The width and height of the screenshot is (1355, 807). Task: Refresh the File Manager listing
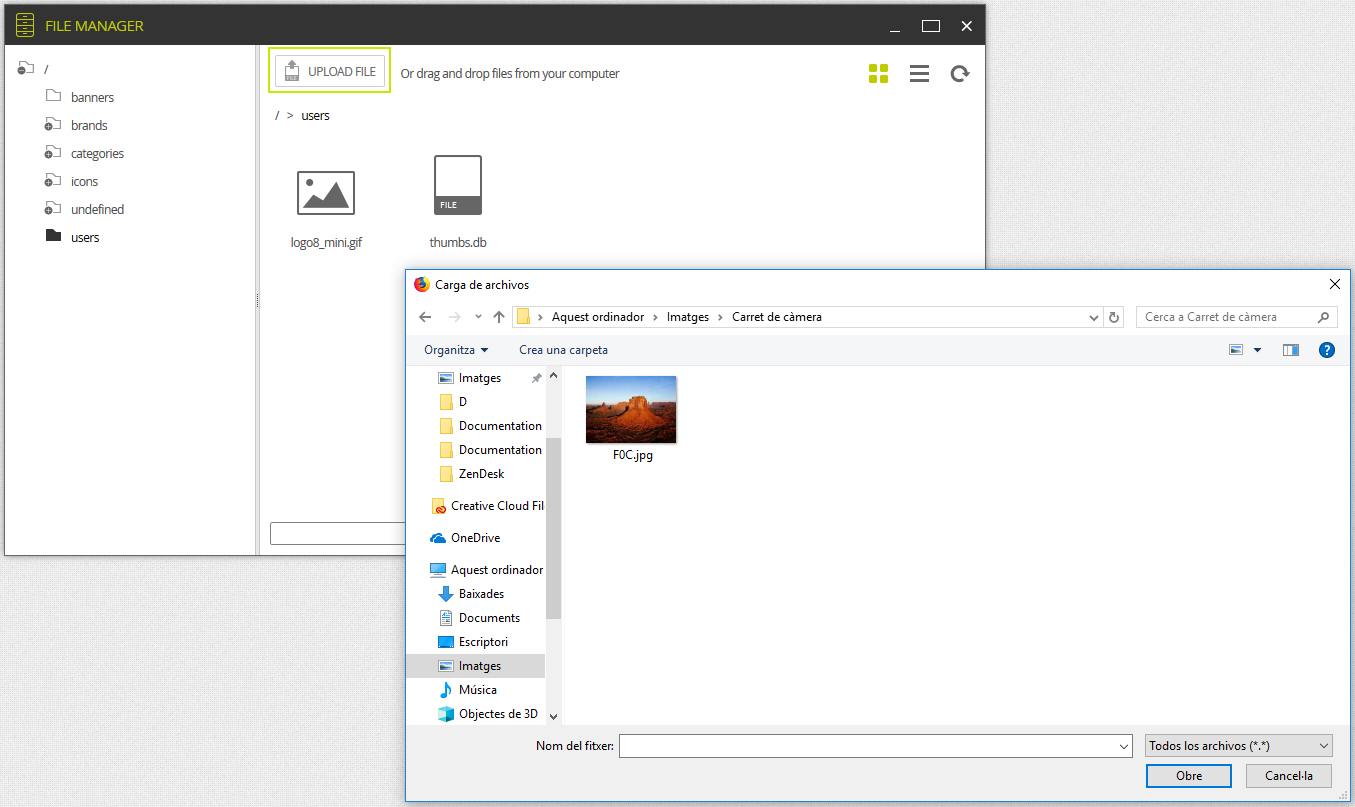pos(960,74)
